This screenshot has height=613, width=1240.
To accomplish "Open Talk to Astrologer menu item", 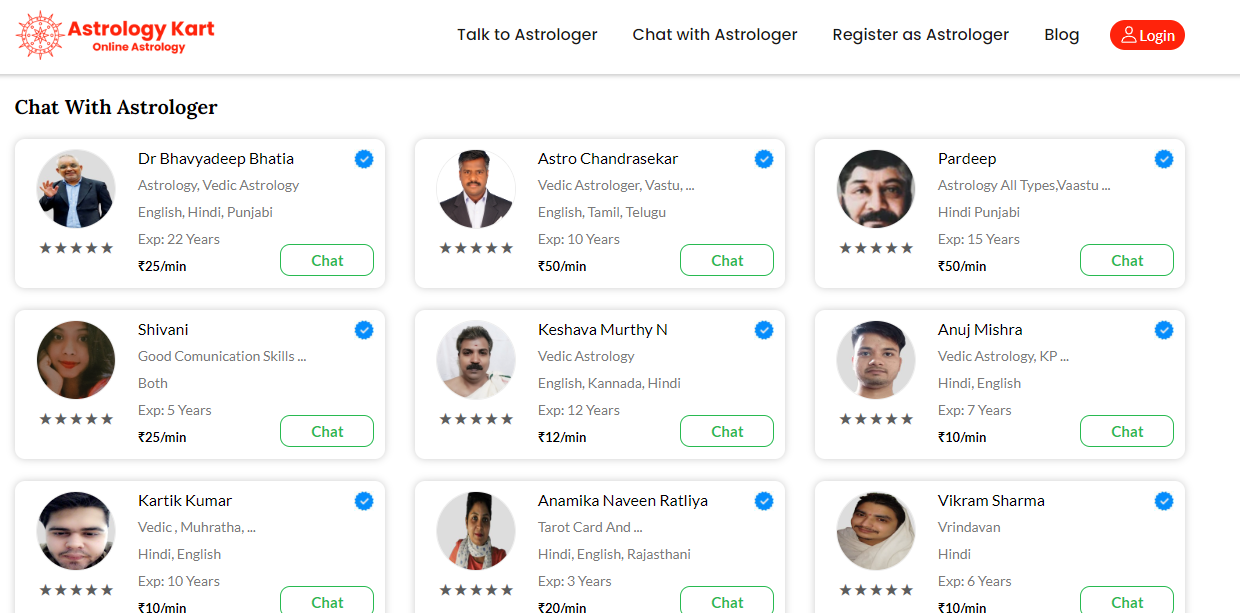I will [527, 35].
